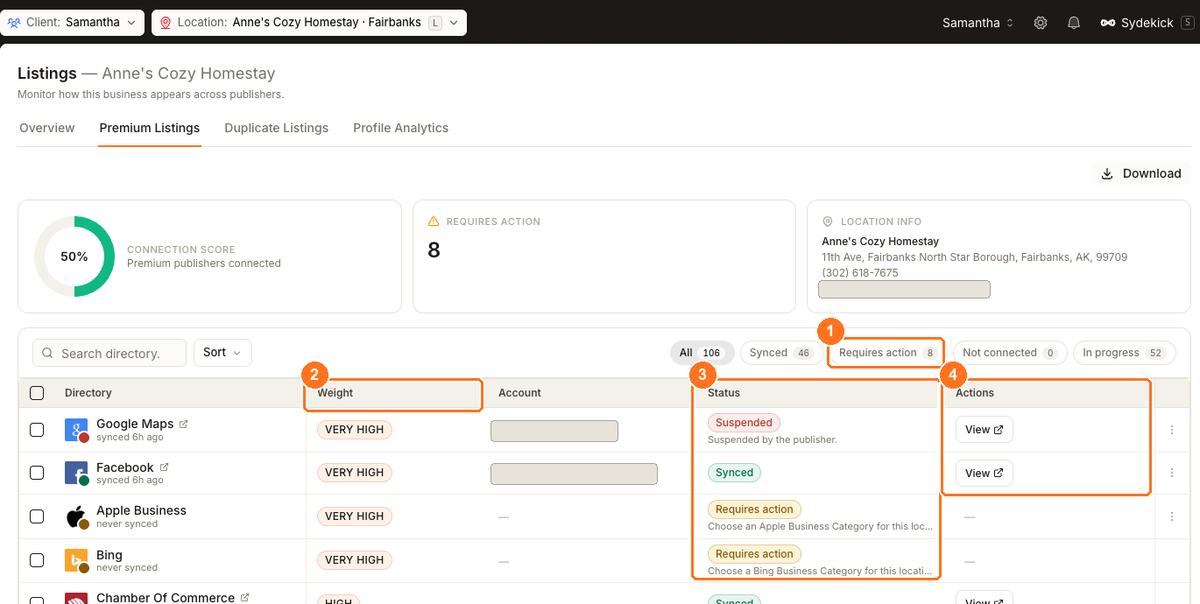Click the Status column header

[724, 393]
